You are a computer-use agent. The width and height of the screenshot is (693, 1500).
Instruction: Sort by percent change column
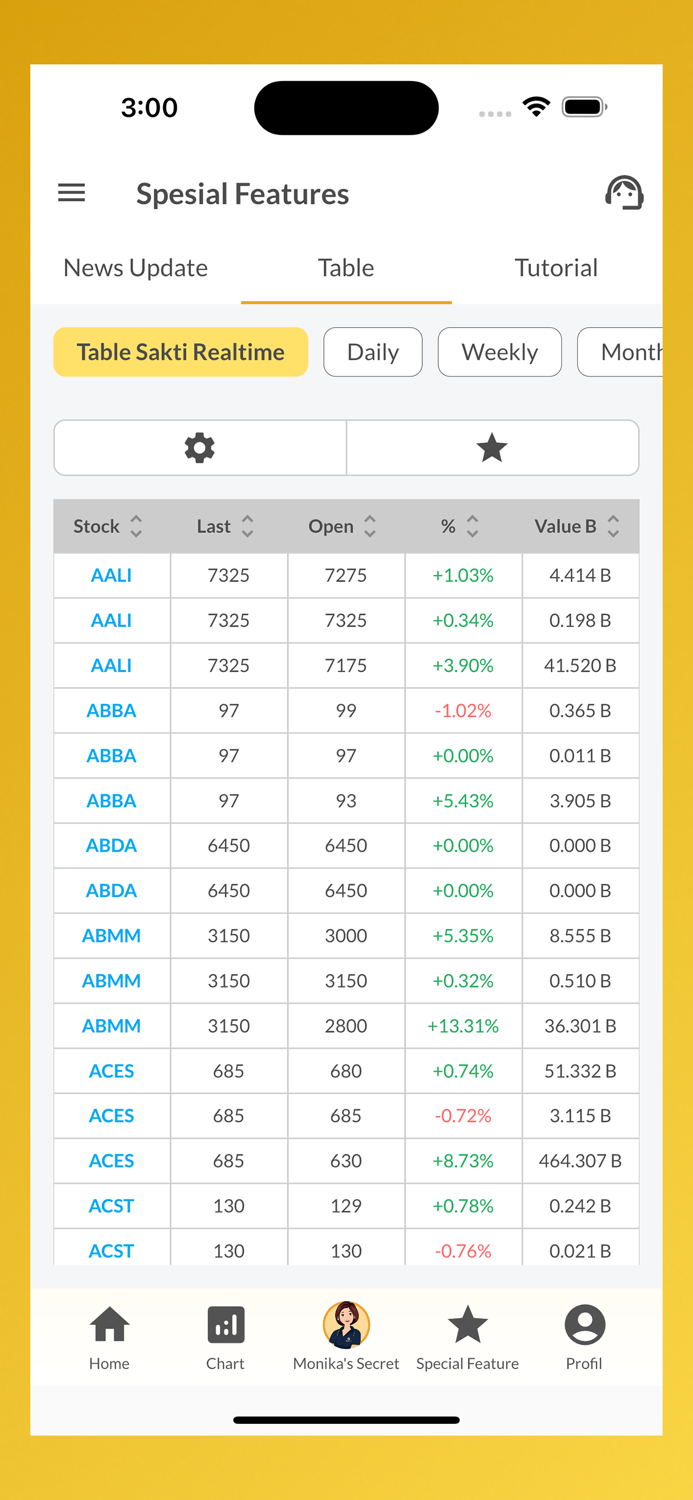[472, 527]
